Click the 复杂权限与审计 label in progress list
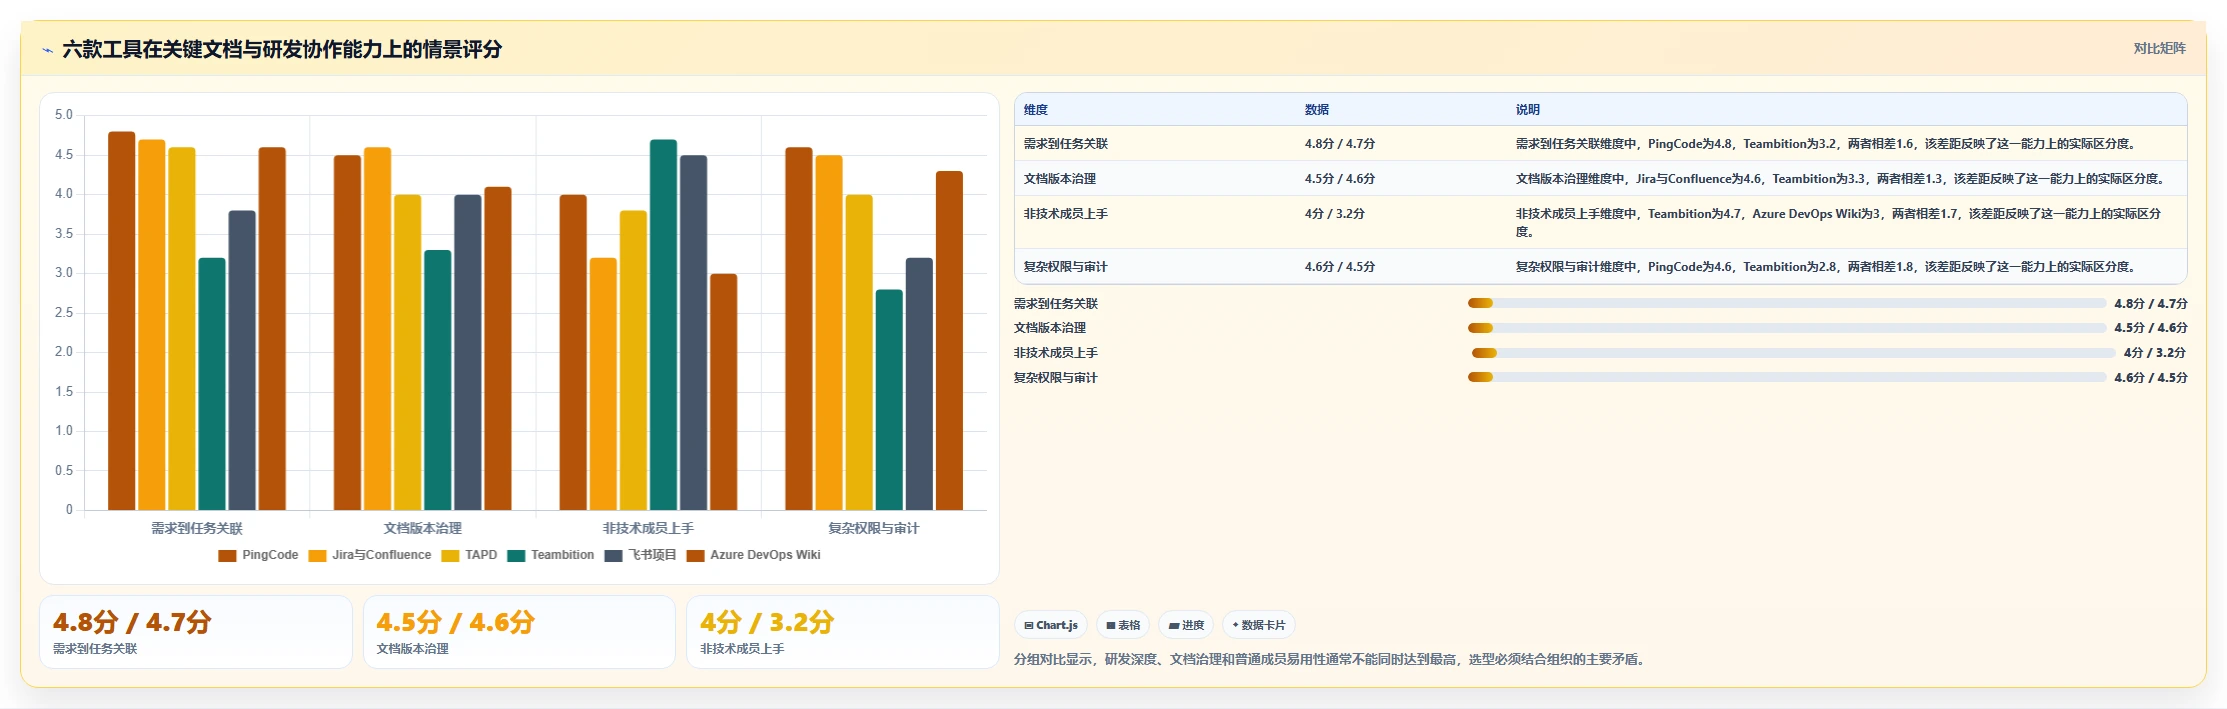The height and width of the screenshot is (709, 2227). pos(1056,378)
